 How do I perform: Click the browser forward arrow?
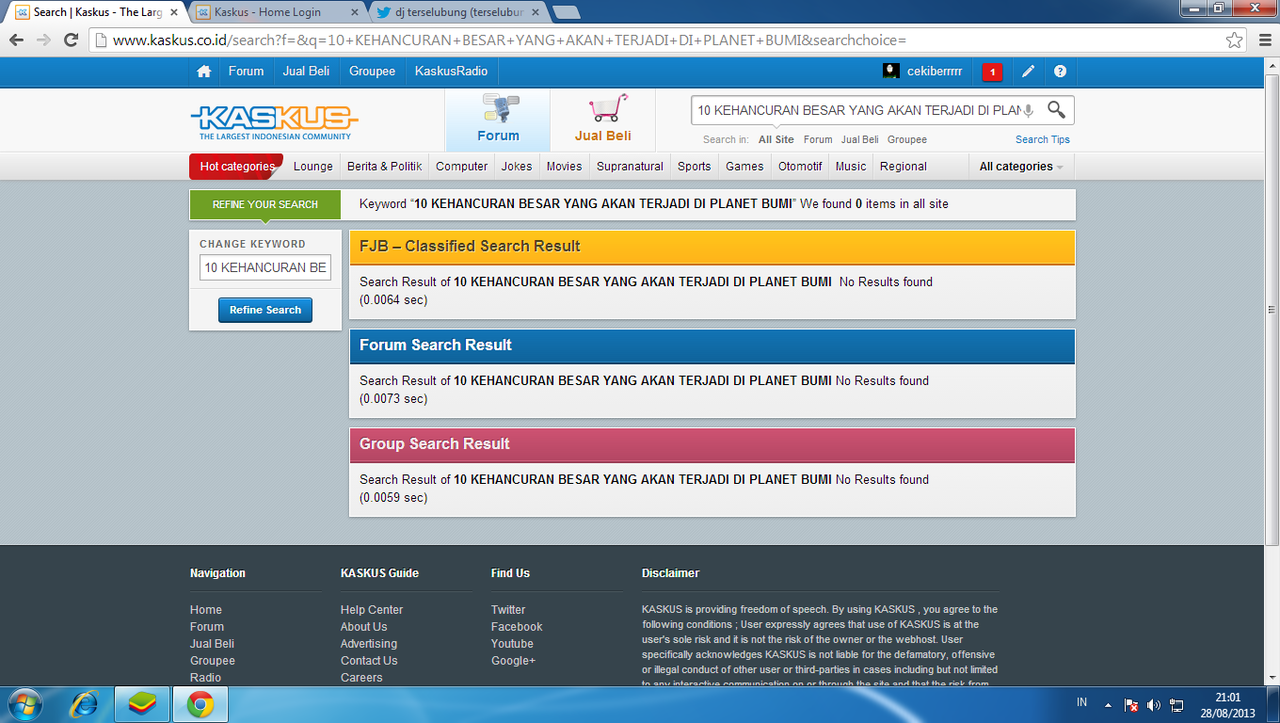tap(43, 40)
